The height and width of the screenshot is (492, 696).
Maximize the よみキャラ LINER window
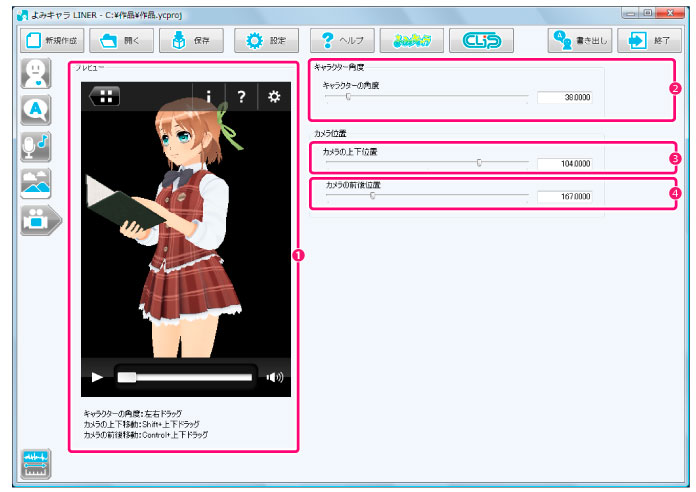[x=647, y=13]
